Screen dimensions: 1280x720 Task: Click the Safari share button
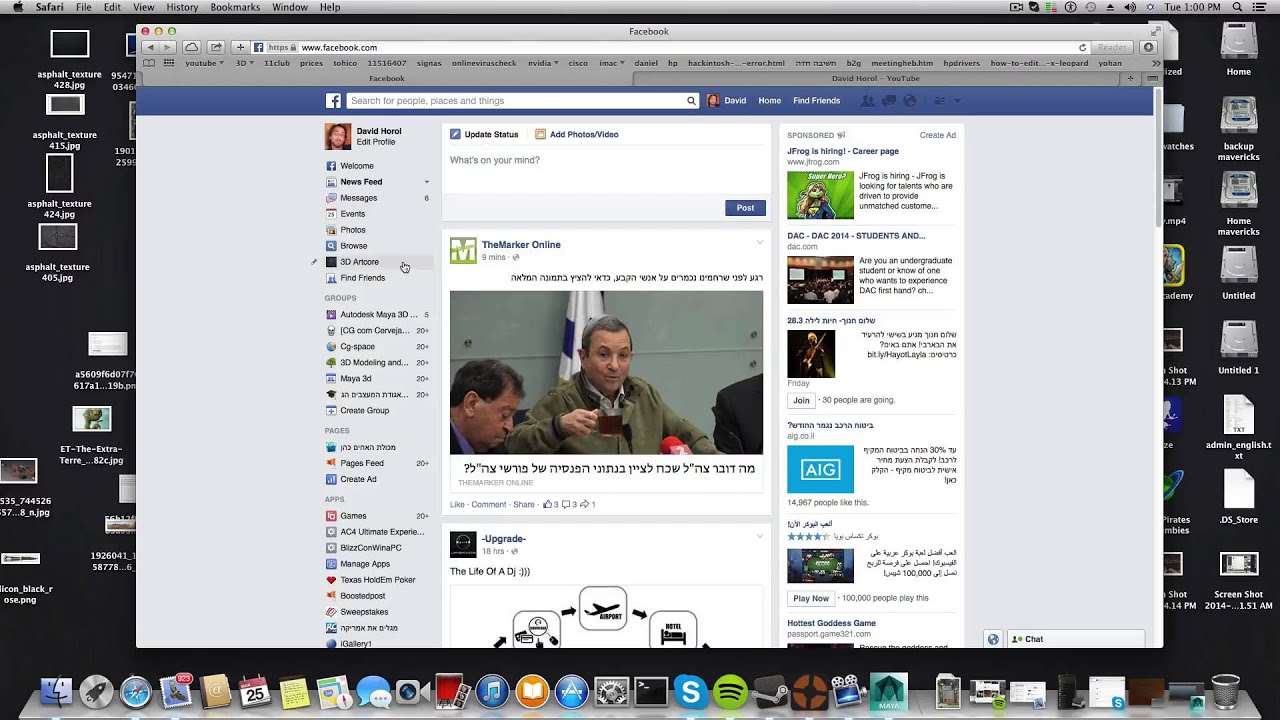click(x=214, y=47)
